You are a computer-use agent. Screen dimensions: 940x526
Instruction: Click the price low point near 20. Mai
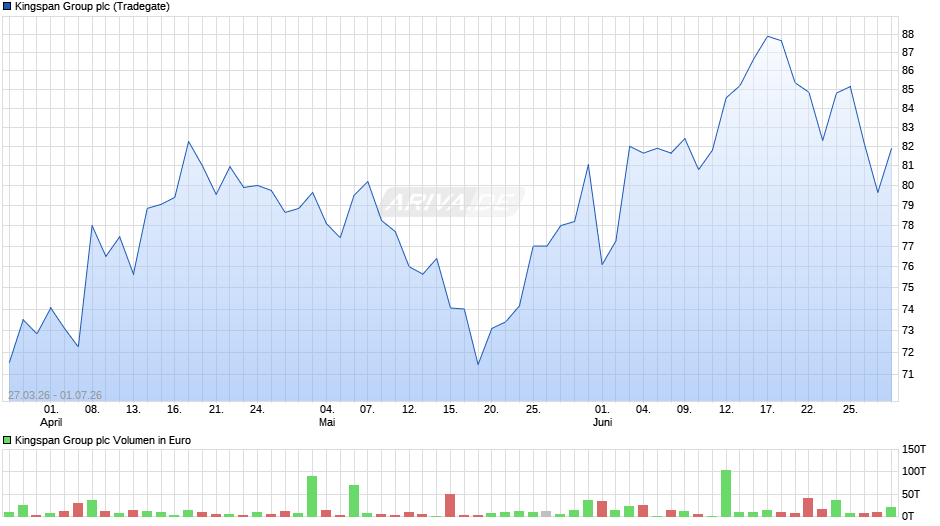(x=478, y=364)
